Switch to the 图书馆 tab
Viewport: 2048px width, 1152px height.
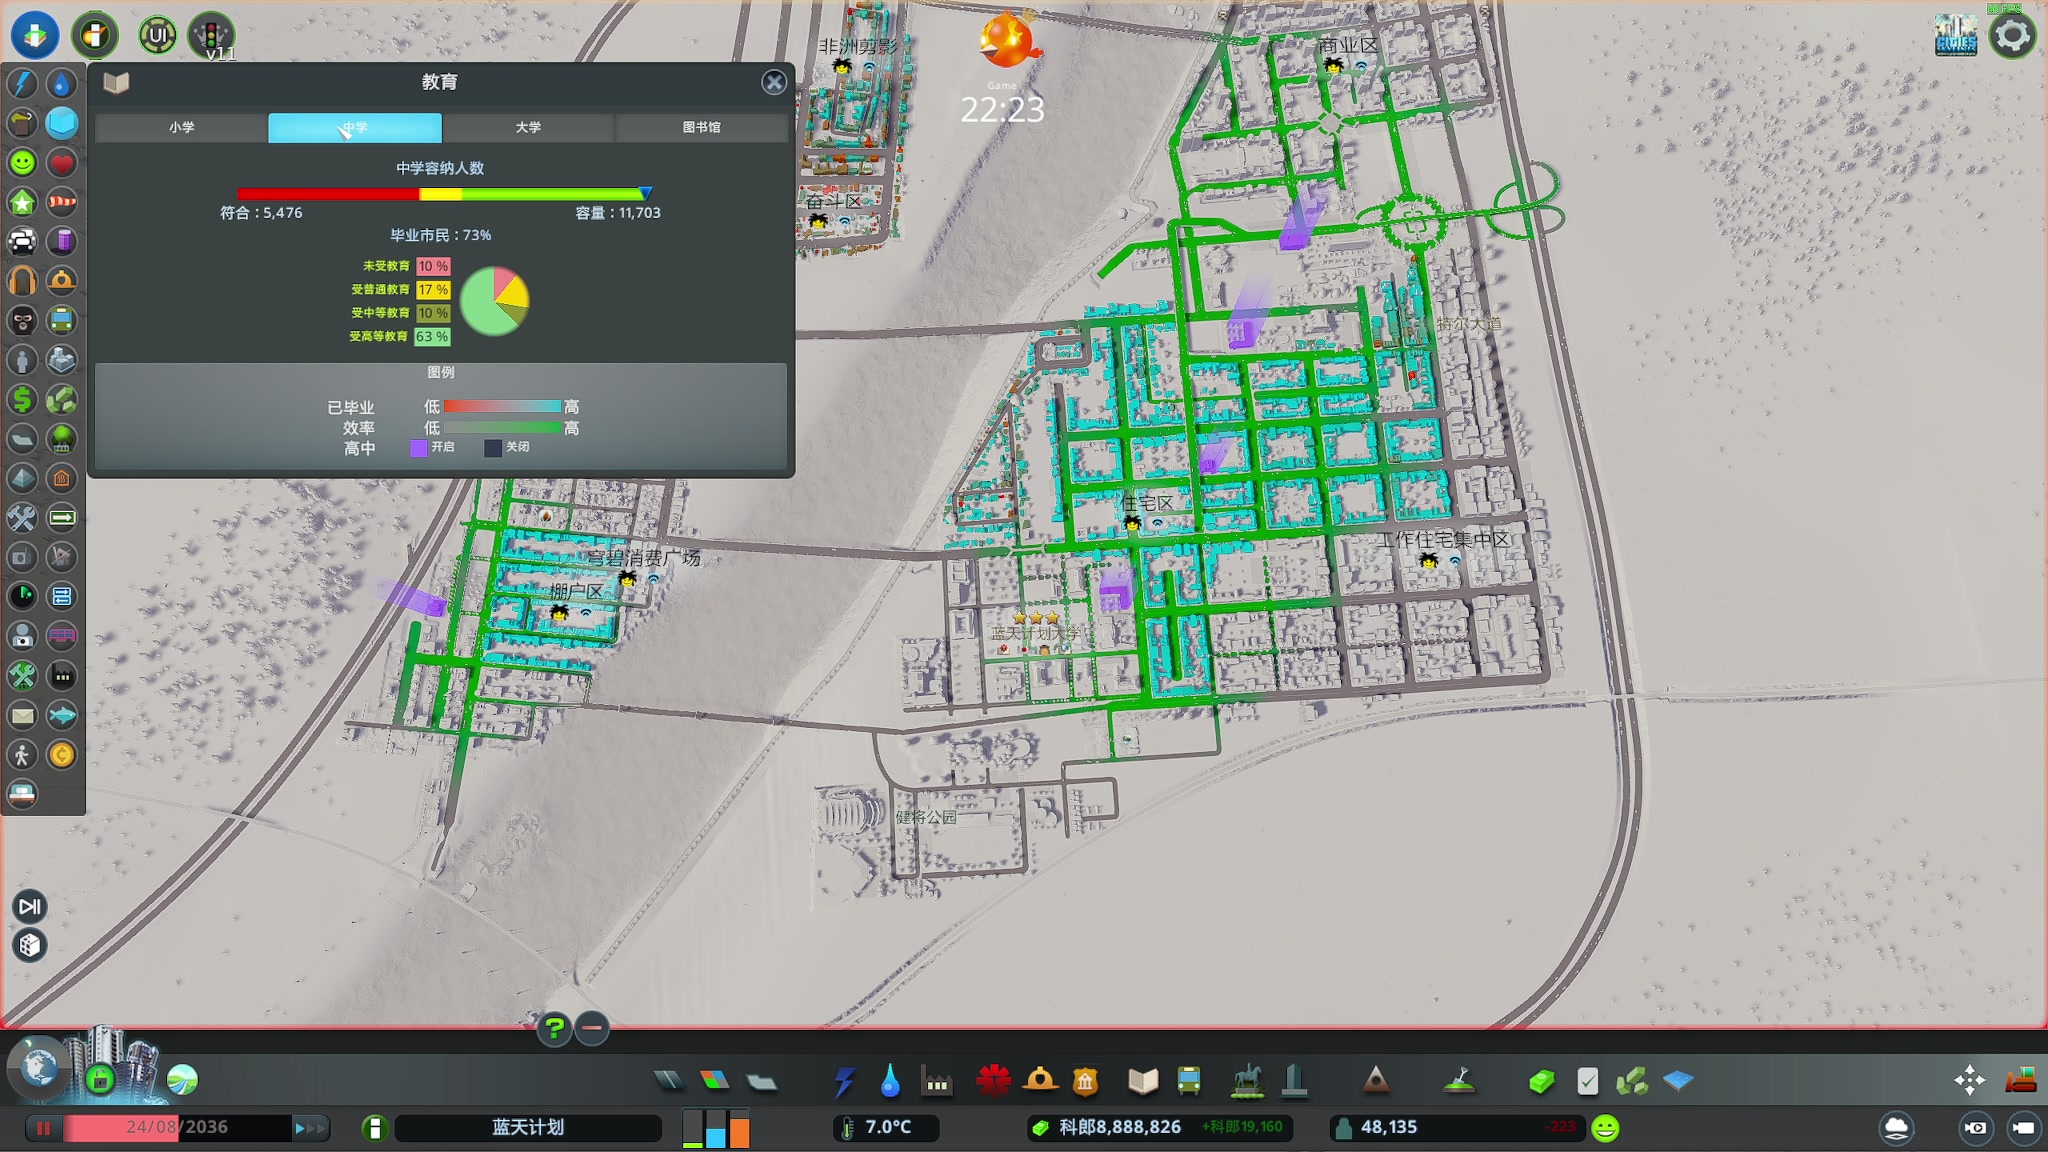coord(701,127)
